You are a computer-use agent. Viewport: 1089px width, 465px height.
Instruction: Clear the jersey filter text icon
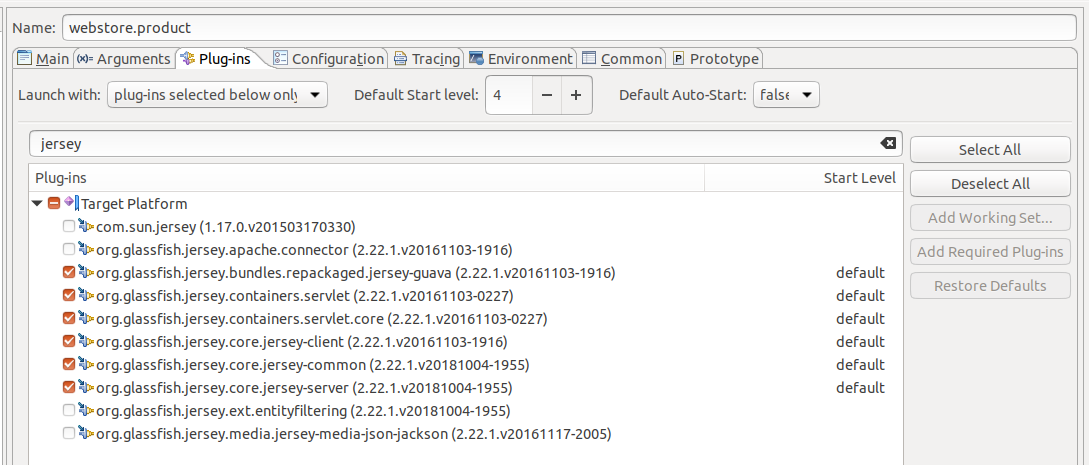[x=888, y=144]
